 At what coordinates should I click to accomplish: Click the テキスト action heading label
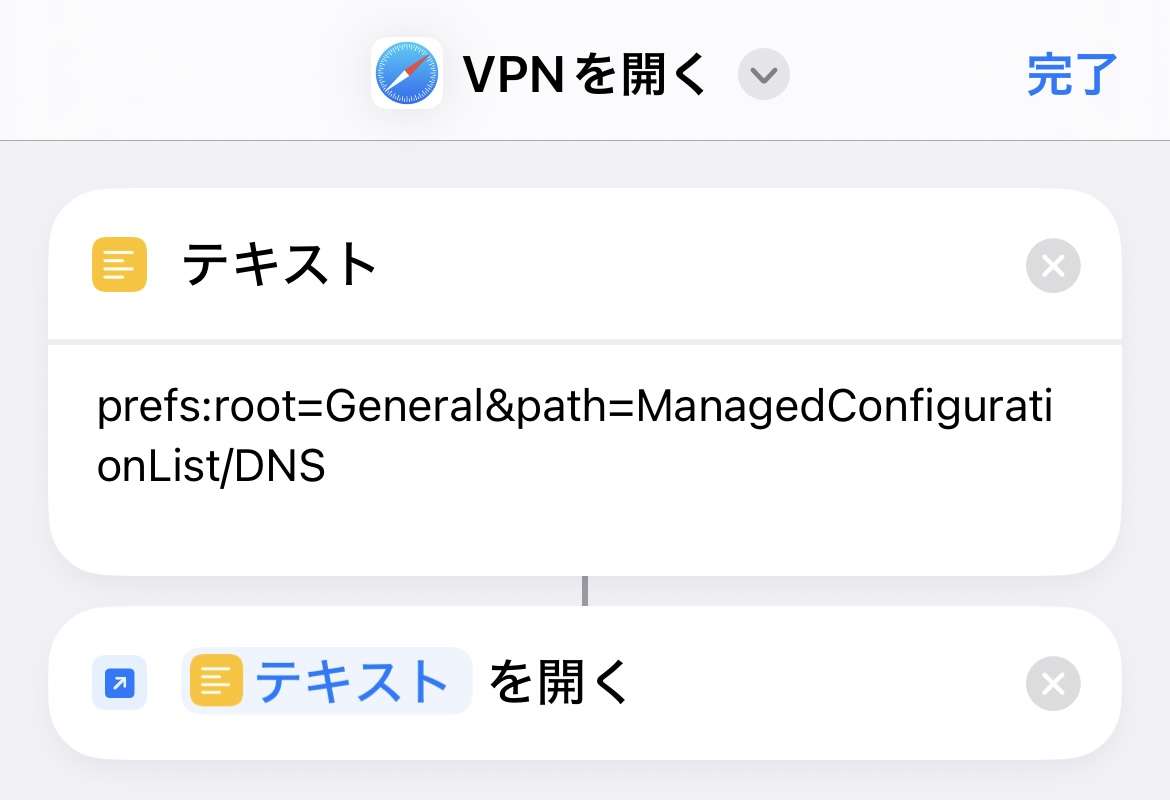(279, 266)
